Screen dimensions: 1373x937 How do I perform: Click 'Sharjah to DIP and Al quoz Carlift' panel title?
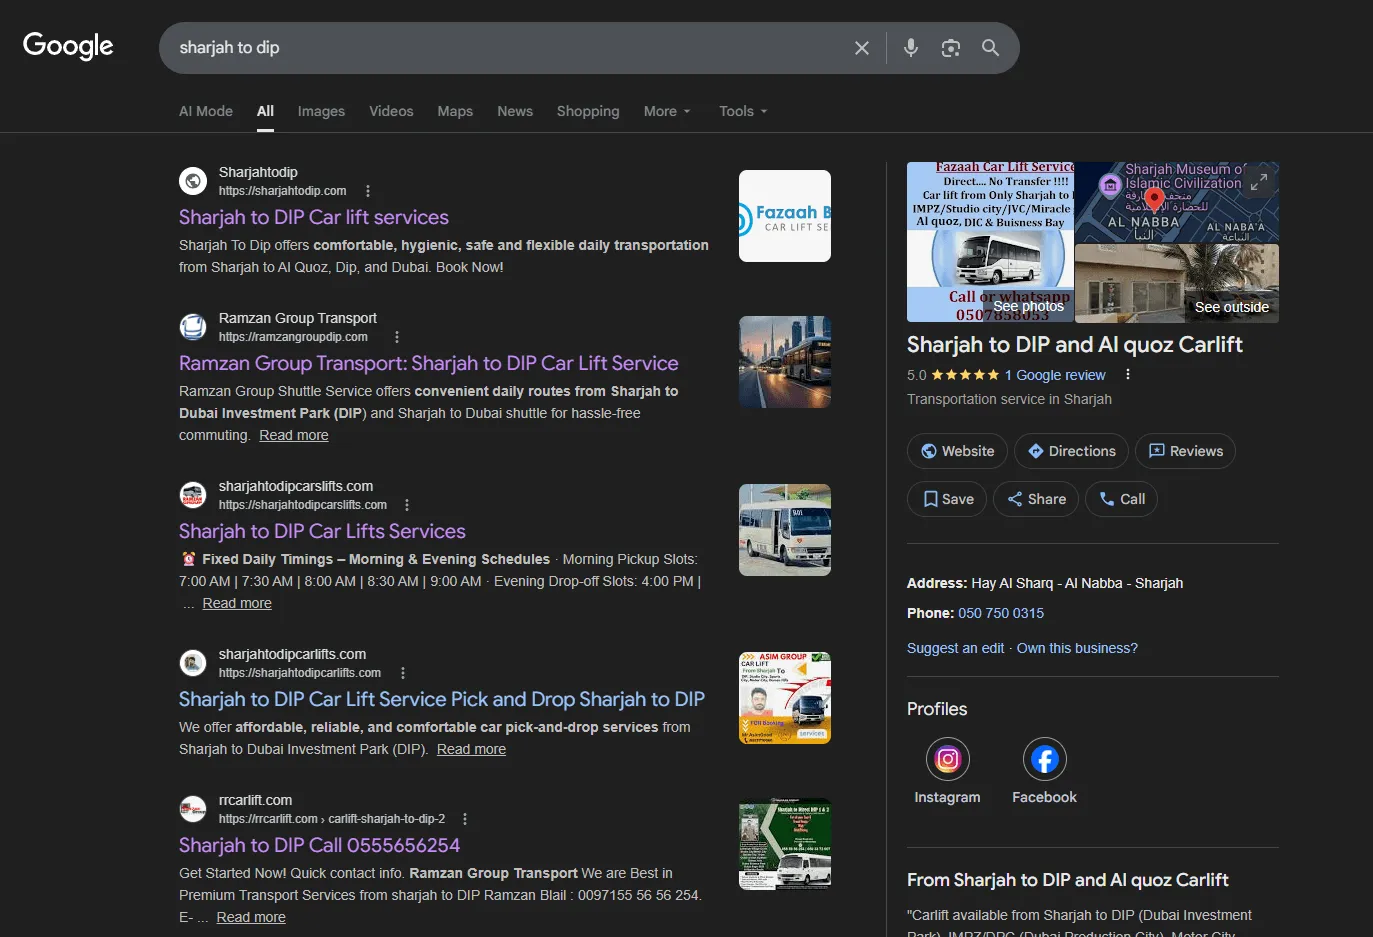point(1075,344)
